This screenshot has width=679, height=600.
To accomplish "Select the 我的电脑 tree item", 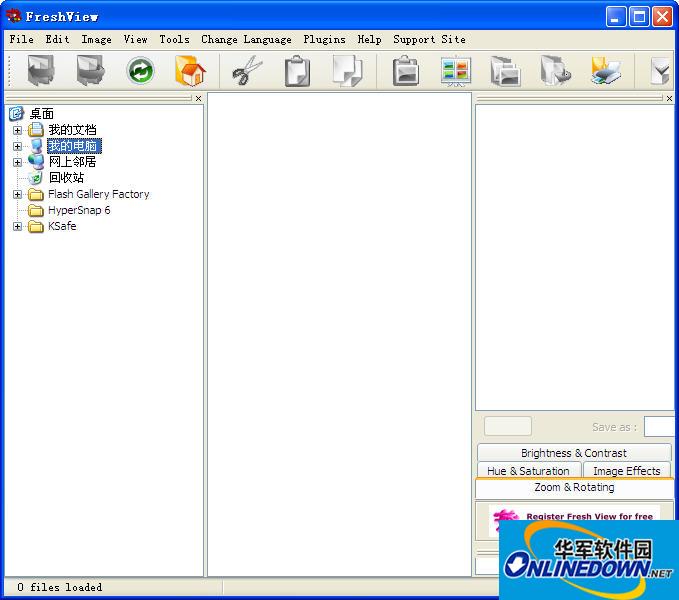I will (74, 146).
